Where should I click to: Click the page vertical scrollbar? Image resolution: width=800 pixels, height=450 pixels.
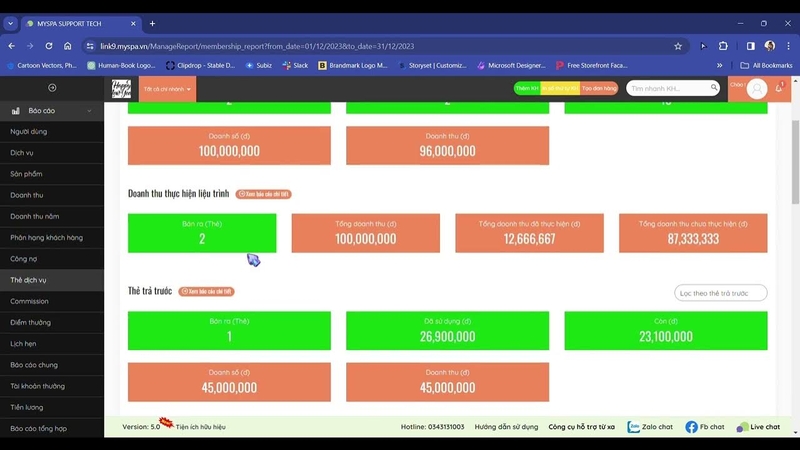pos(795,162)
